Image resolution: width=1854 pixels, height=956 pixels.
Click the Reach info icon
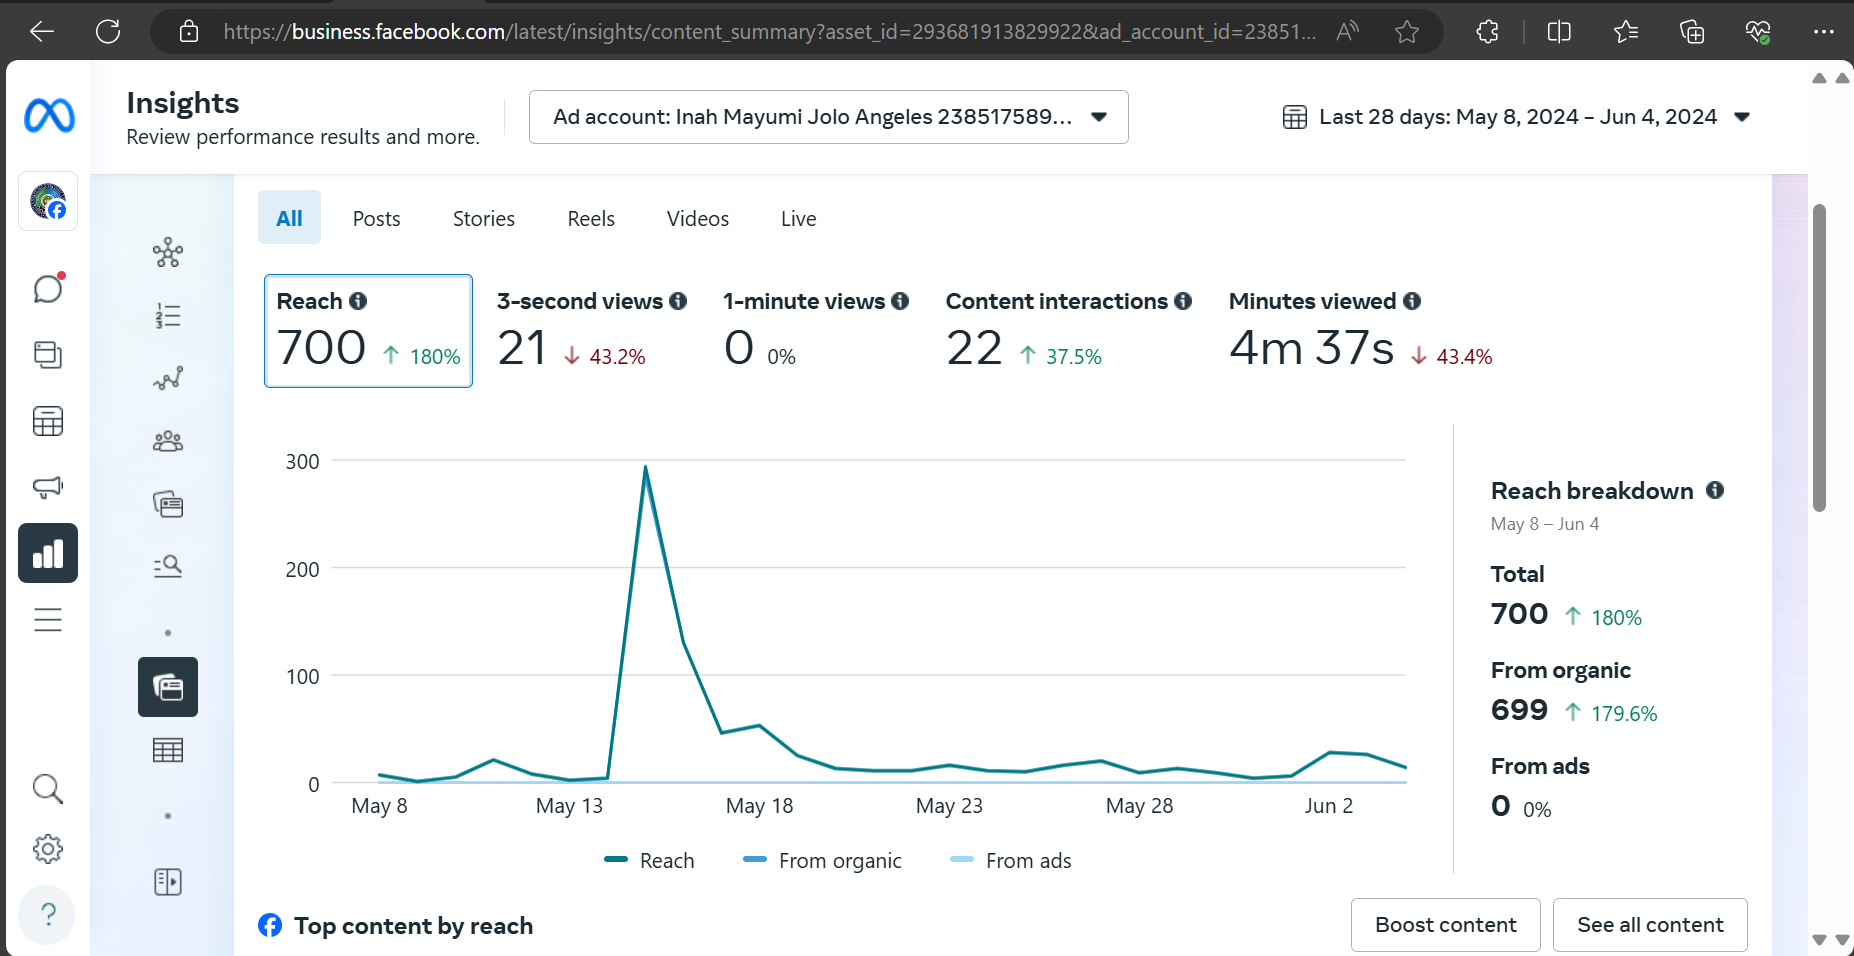click(358, 301)
